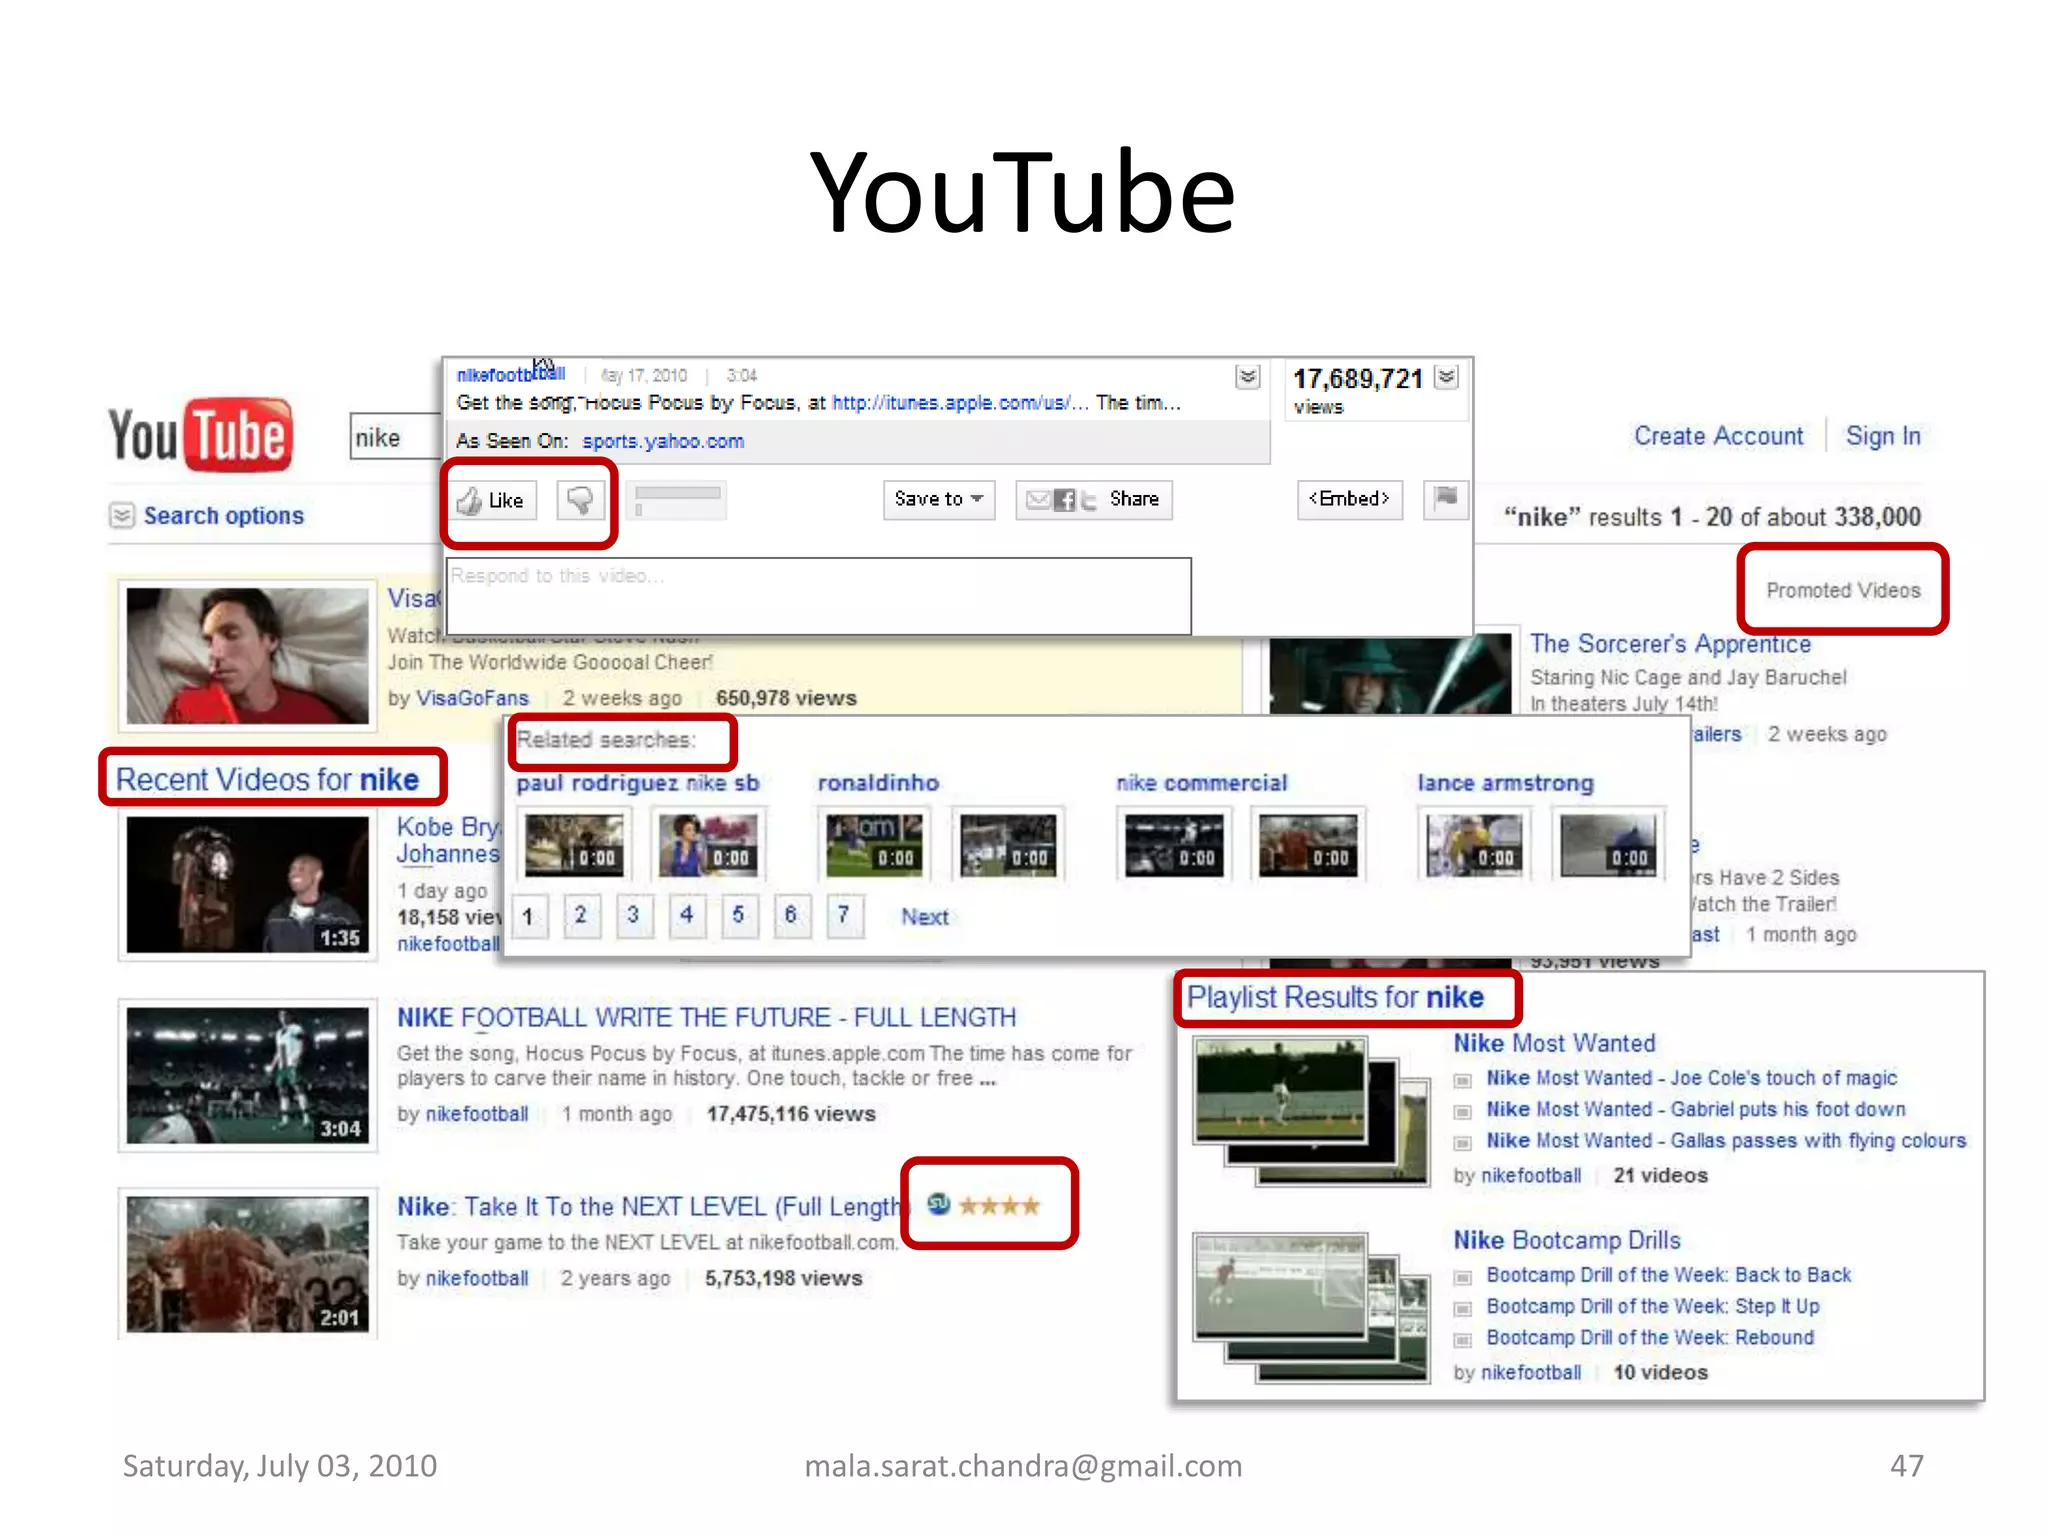Image resolution: width=2048 pixels, height=1536 pixels.
Task: Open Bootcamp Drill Step It Up video
Action: tap(1653, 1306)
